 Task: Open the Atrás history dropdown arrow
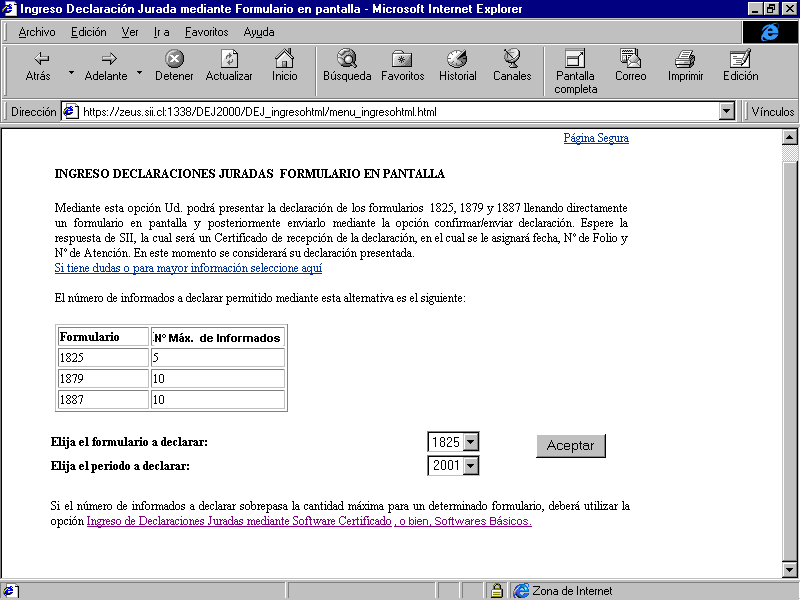click(71, 73)
